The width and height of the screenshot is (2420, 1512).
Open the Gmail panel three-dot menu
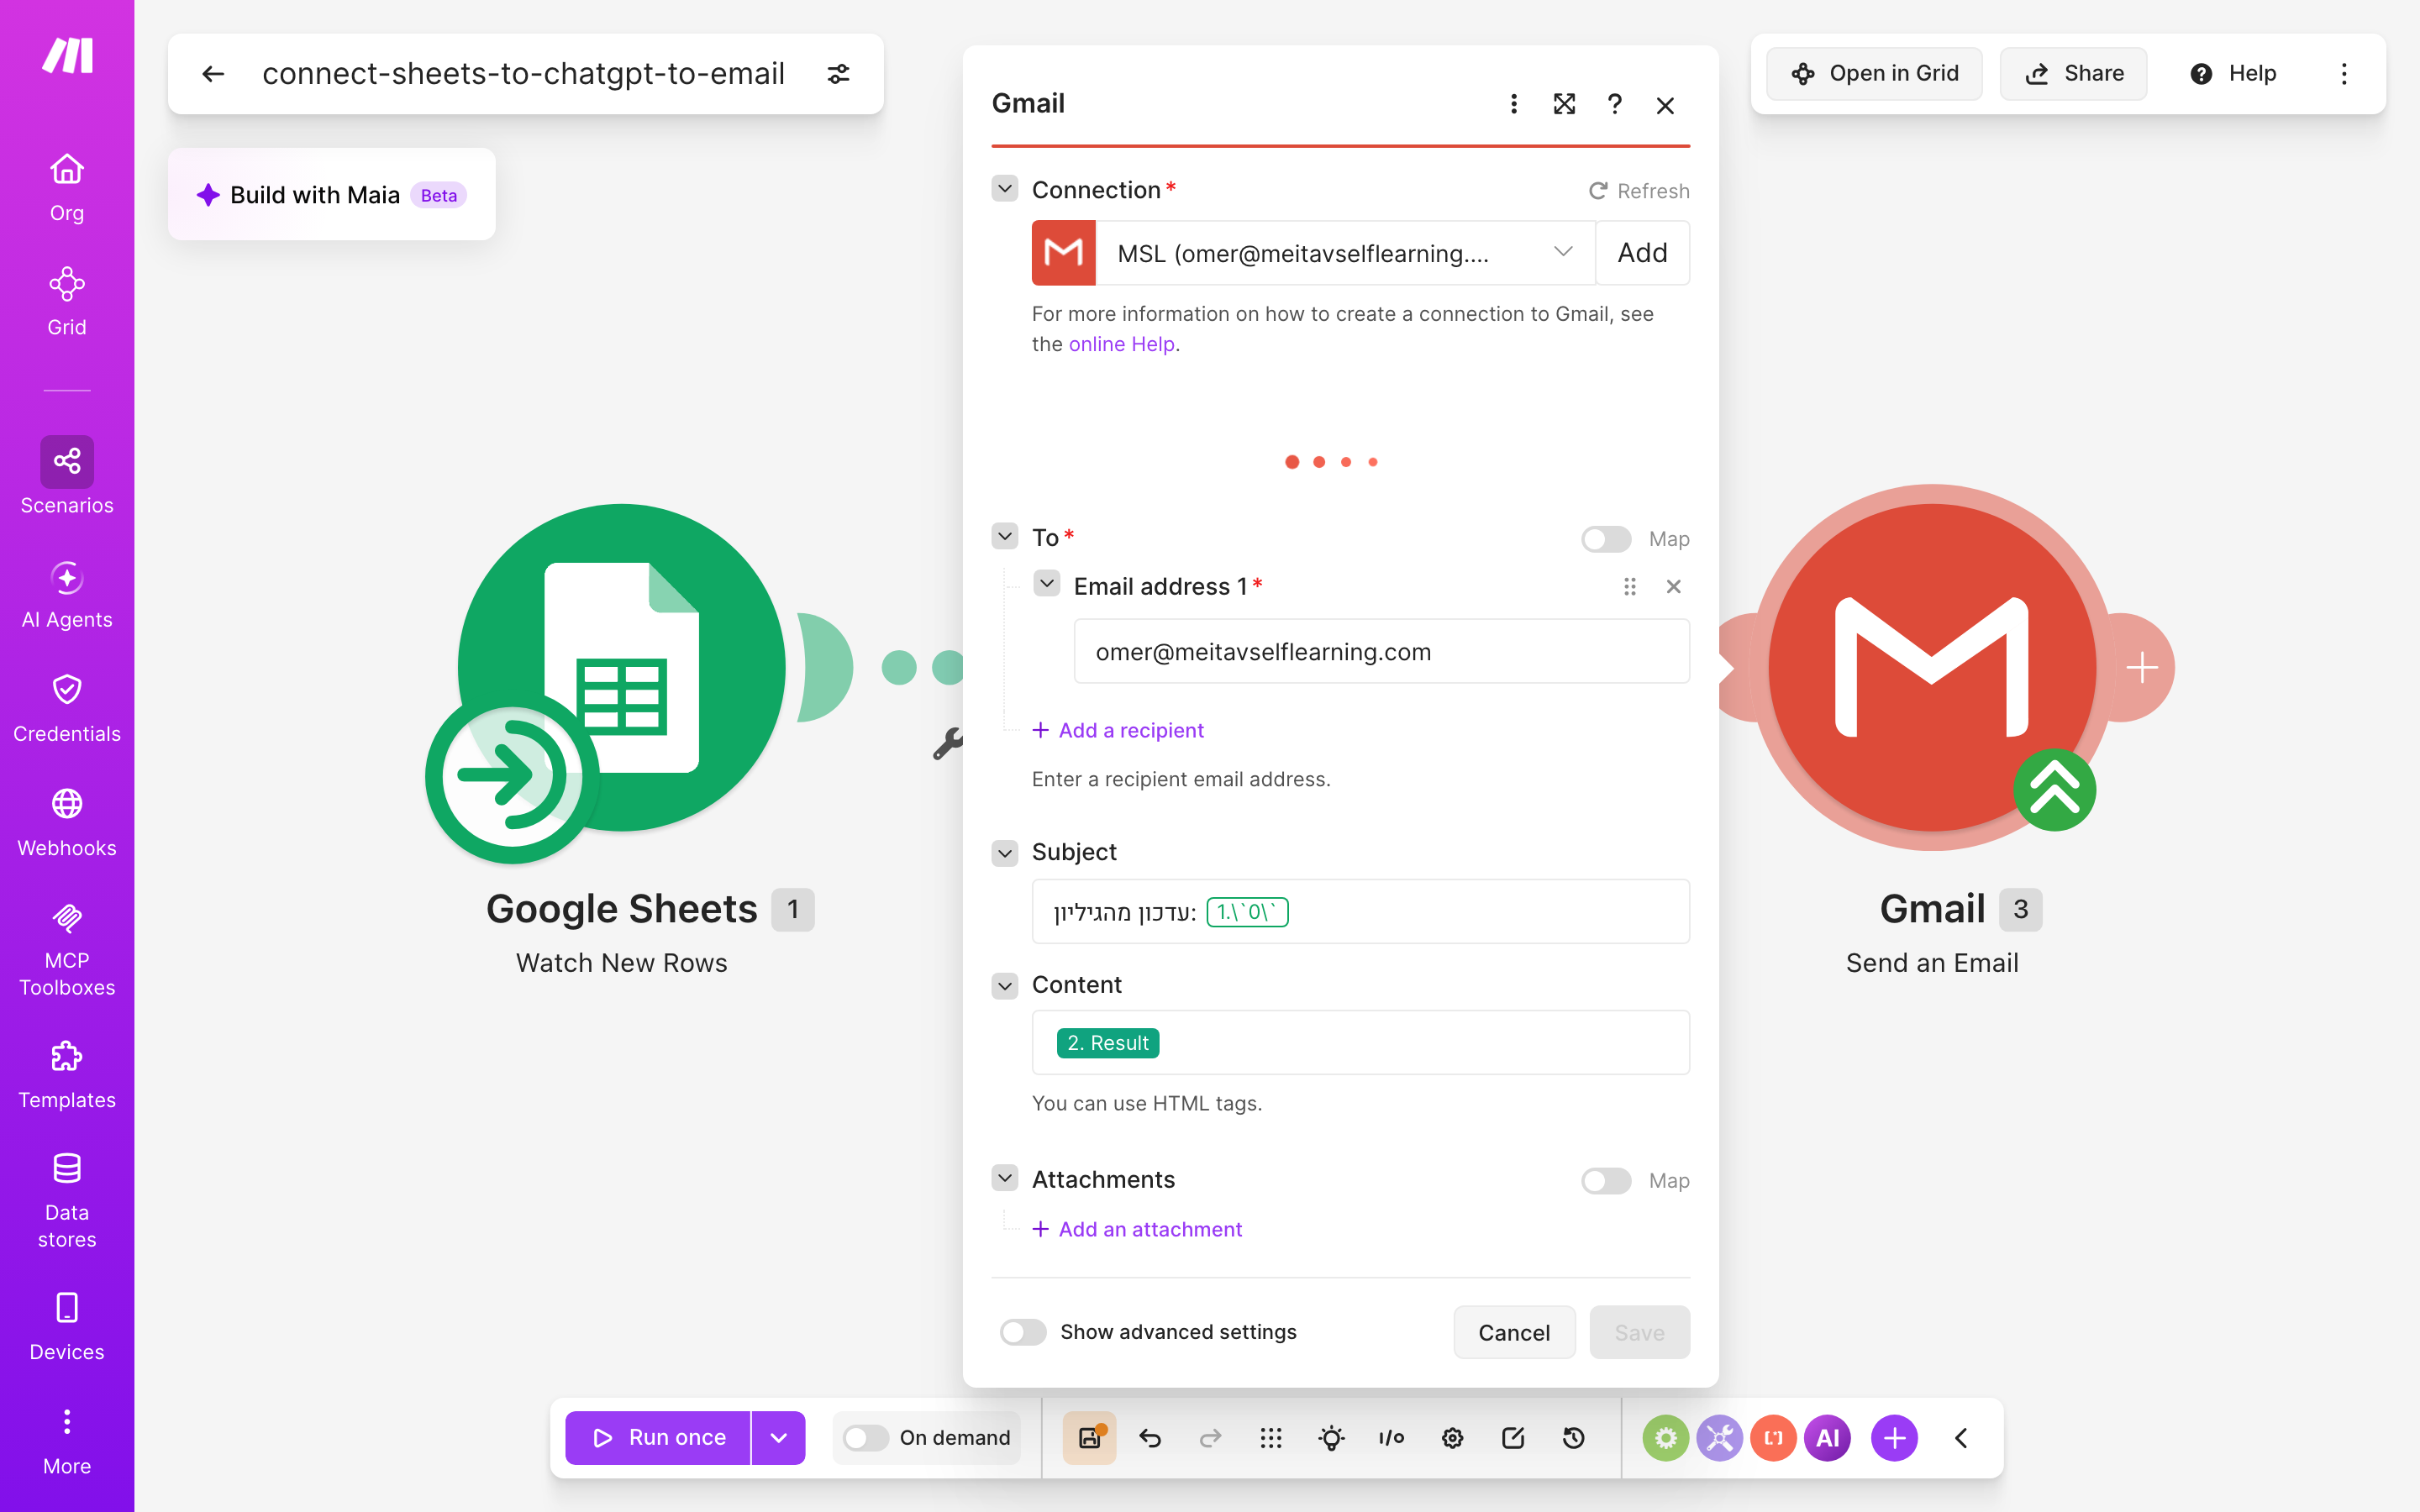[1513, 104]
